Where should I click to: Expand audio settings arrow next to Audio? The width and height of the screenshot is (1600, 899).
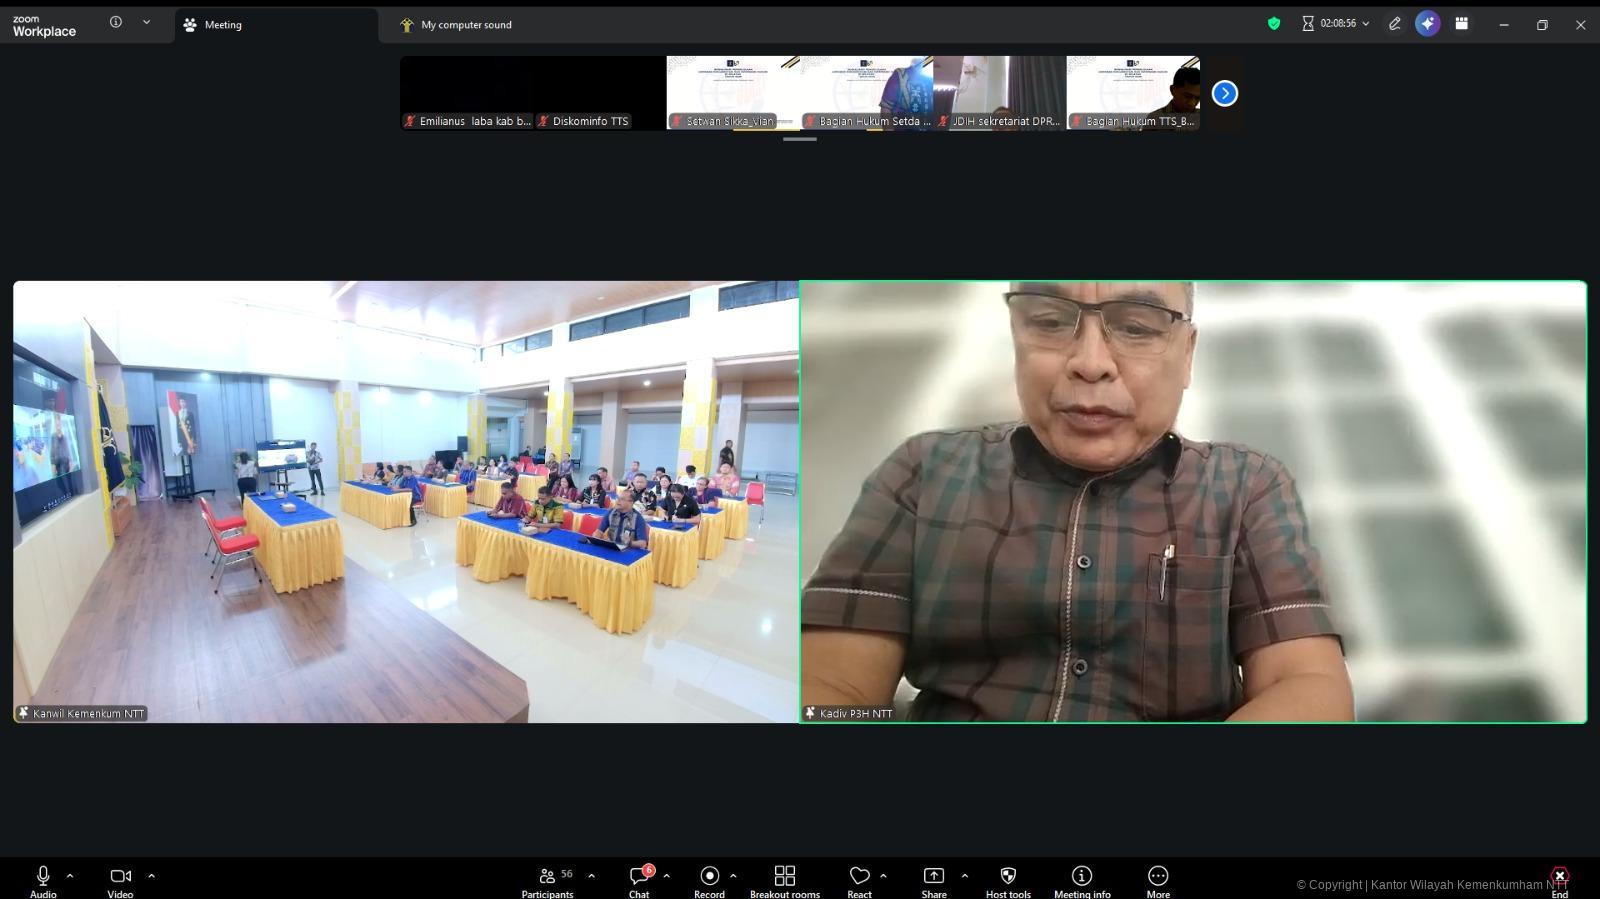pos(70,876)
